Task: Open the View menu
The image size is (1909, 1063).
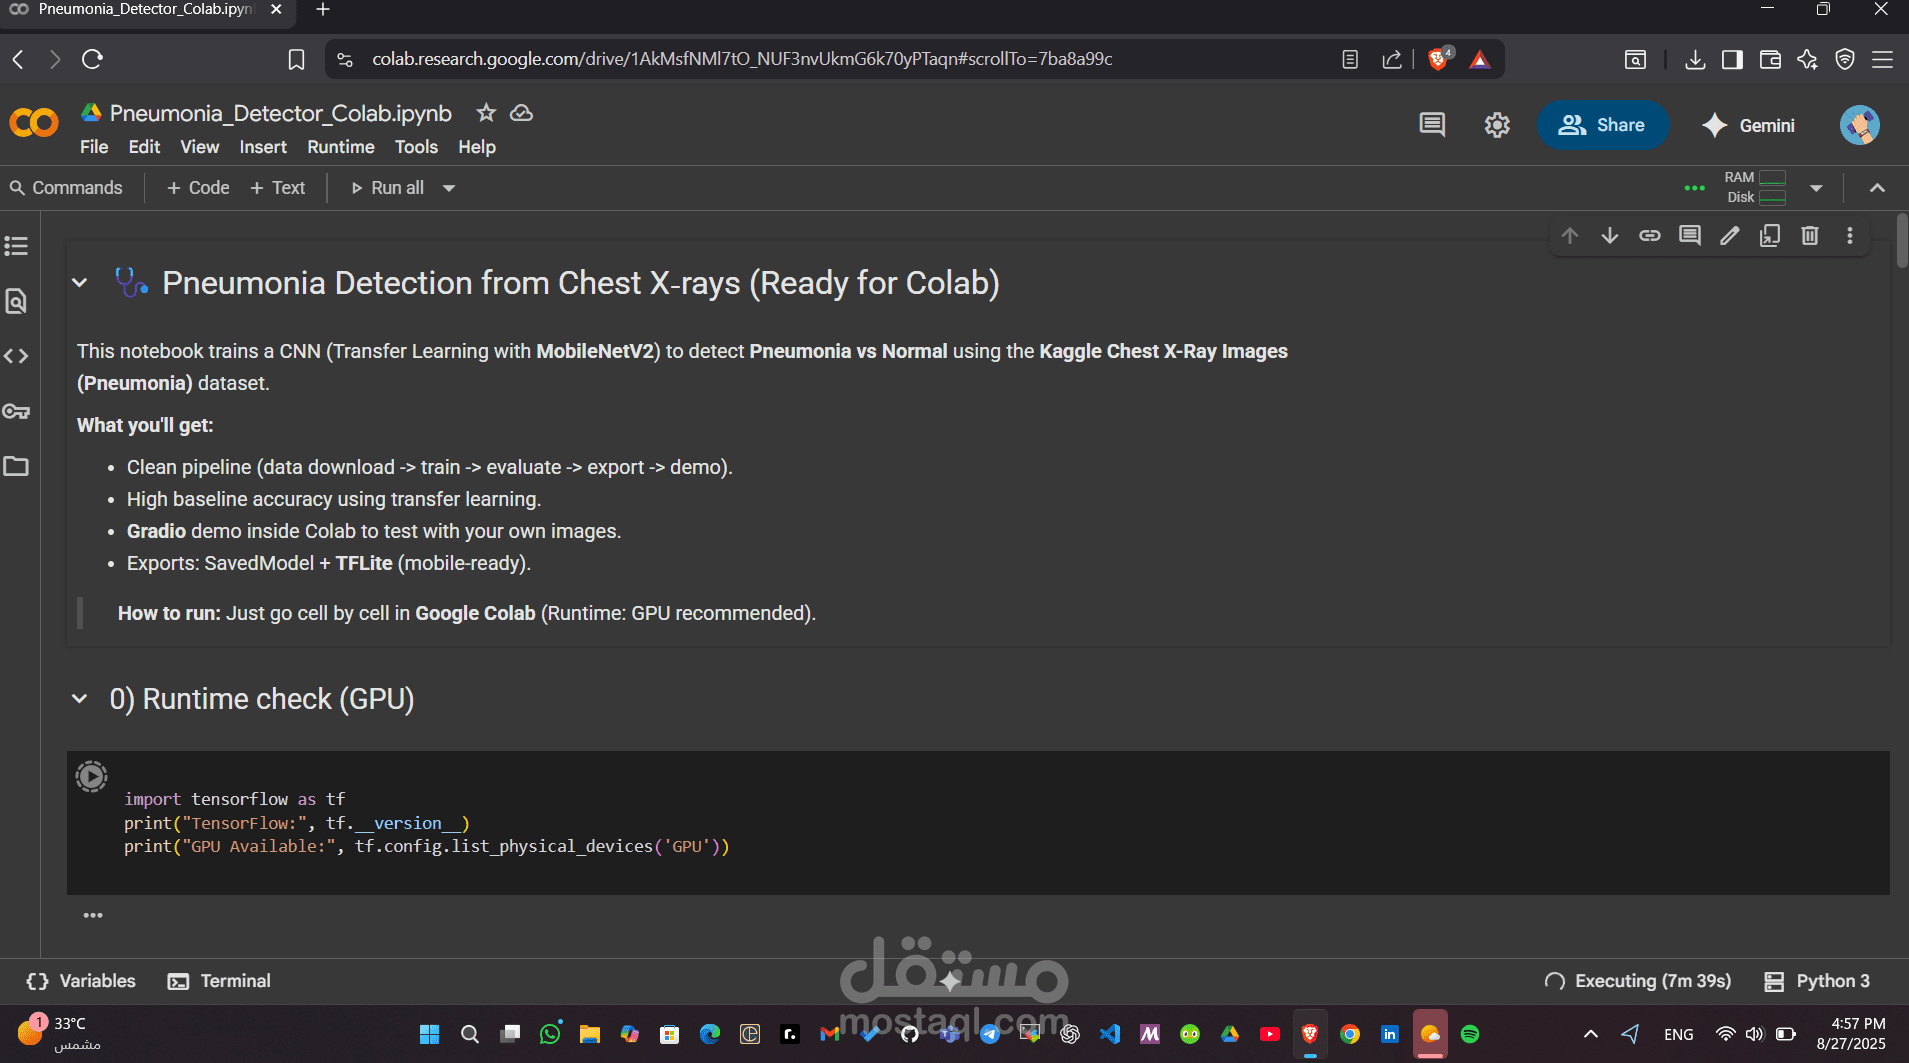Action: [199, 147]
